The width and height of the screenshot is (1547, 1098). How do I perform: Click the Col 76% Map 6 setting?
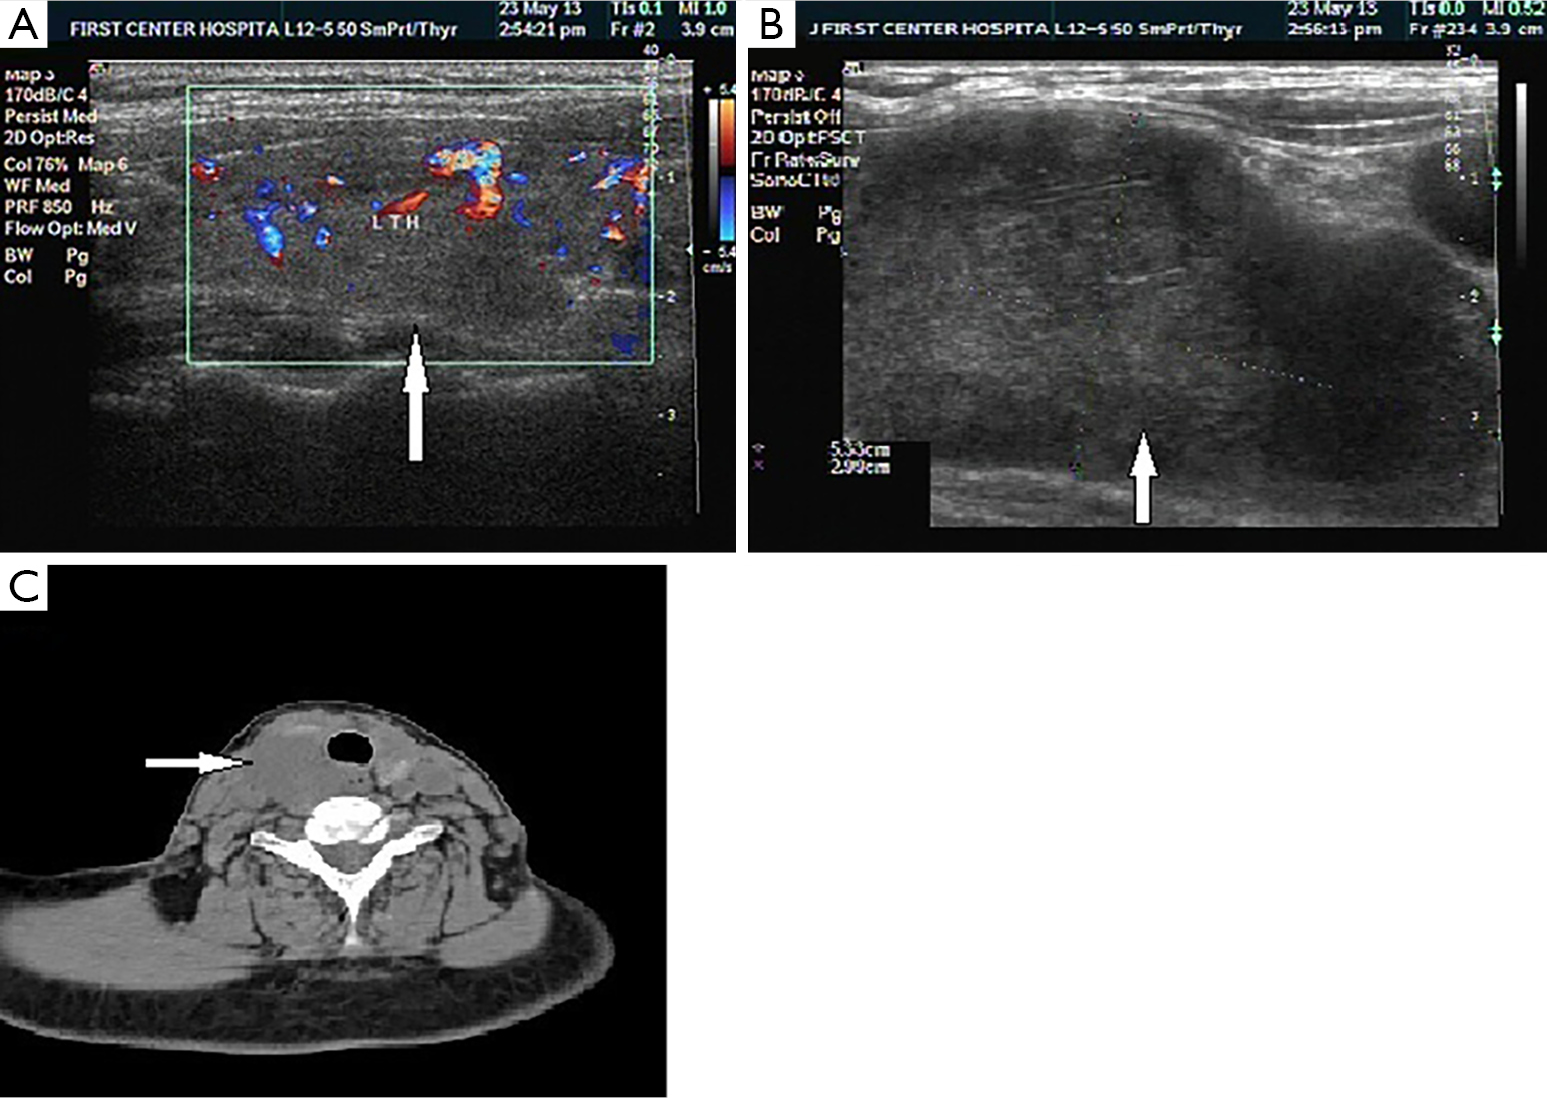pos(65,164)
